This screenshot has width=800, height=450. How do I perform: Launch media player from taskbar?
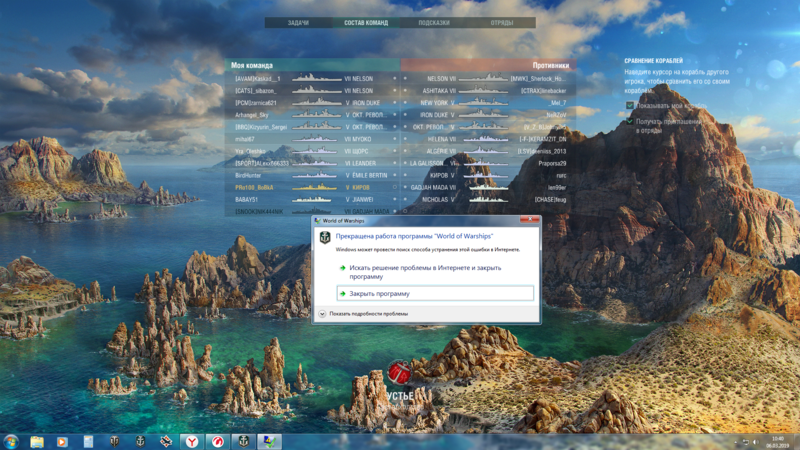[62, 442]
